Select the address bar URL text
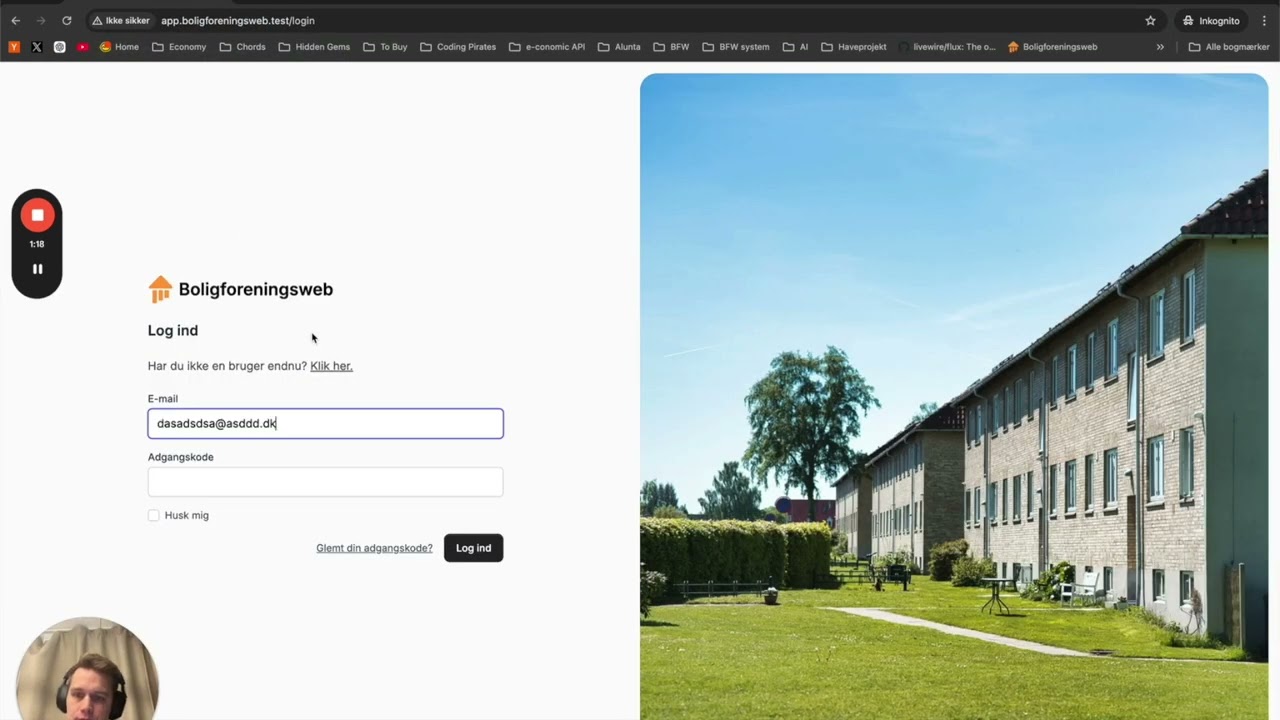1280x720 pixels. 238,20
